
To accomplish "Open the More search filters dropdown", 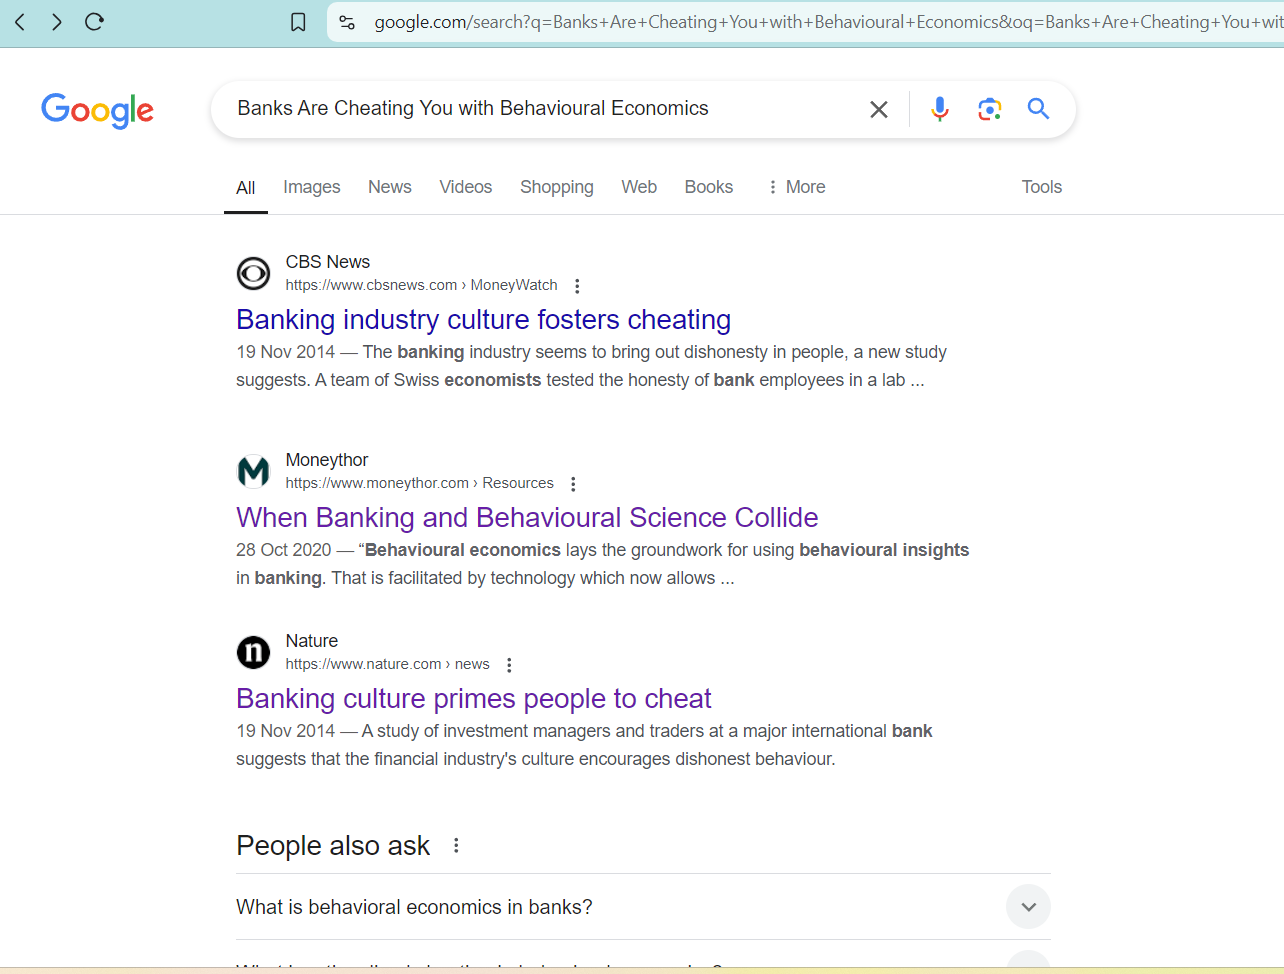I will click(x=796, y=187).
